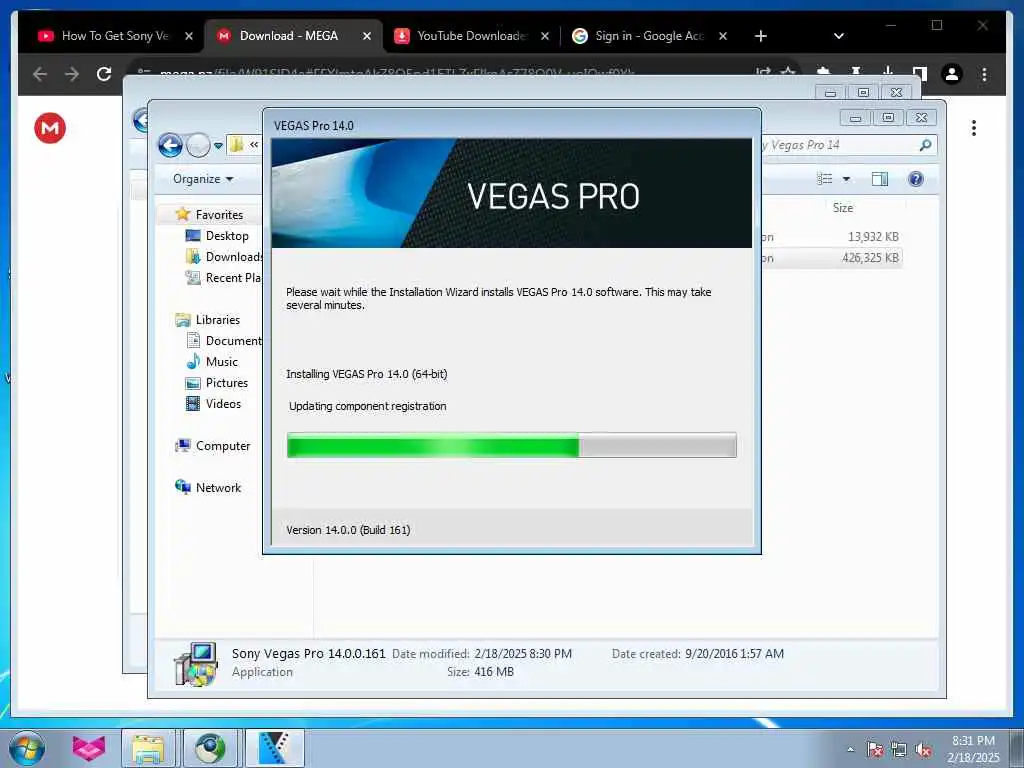Select Favorites in the navigation pane
This screenshot has width=1024, height=768.
tap(219, 215)
